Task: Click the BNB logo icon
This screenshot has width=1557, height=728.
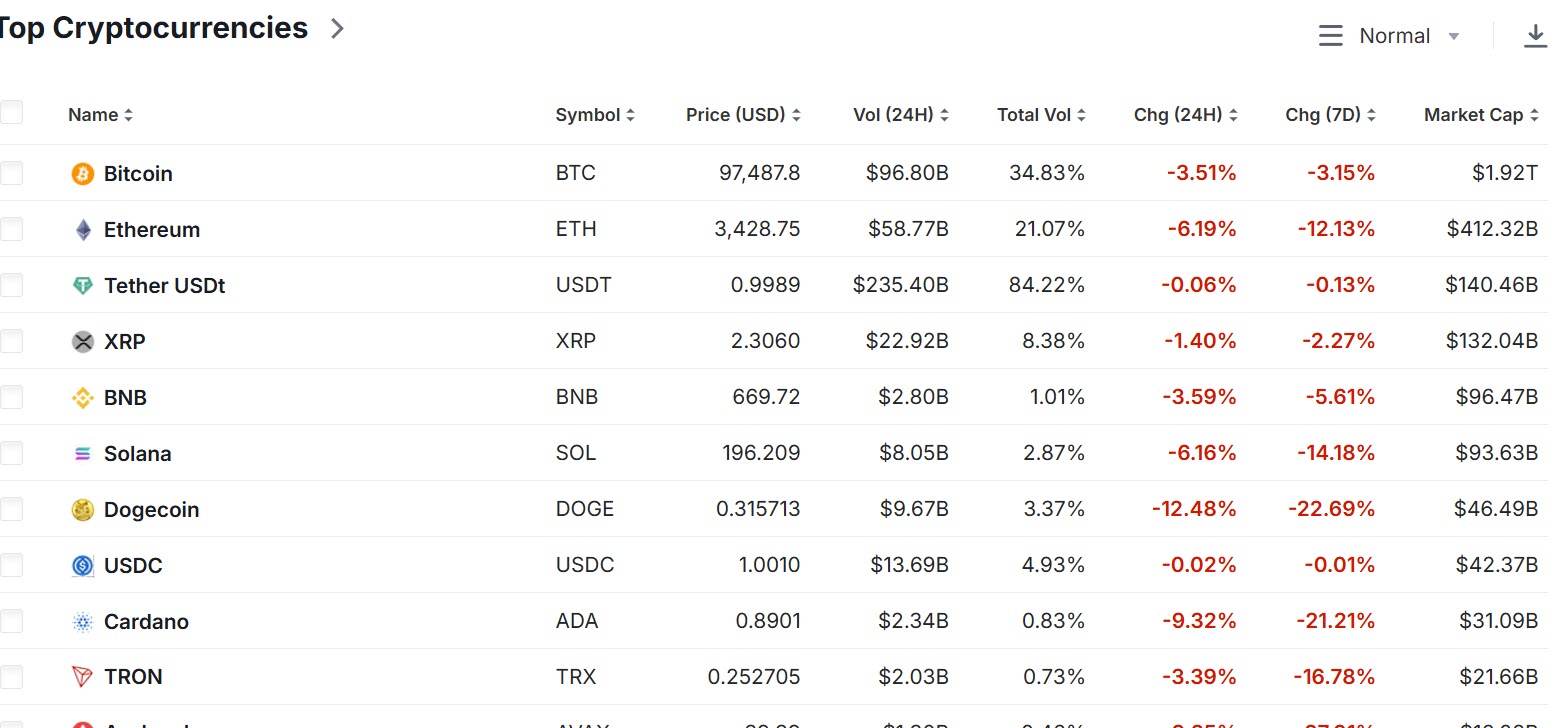Action: [83, 398]
